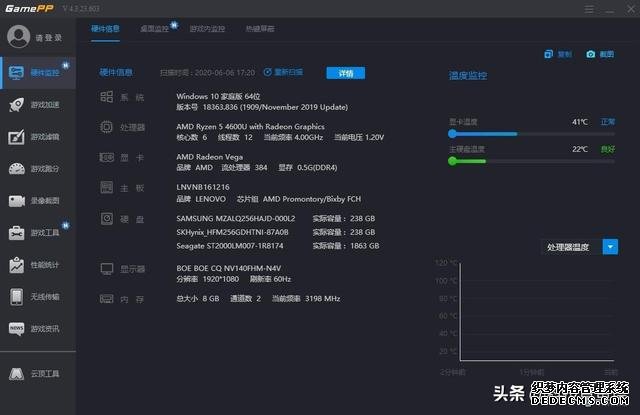
Task: Click the 重新扫描 rescan circular icon
Action: [x=267, y=72]
